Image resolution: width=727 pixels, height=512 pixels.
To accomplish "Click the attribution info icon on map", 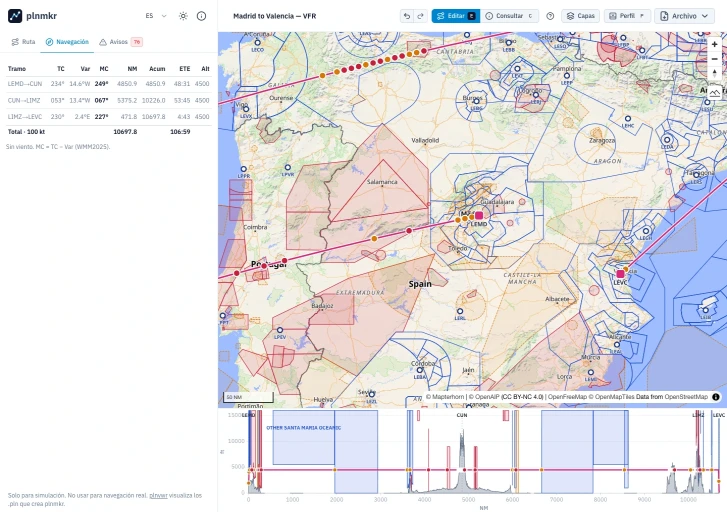I will [716, 397].
